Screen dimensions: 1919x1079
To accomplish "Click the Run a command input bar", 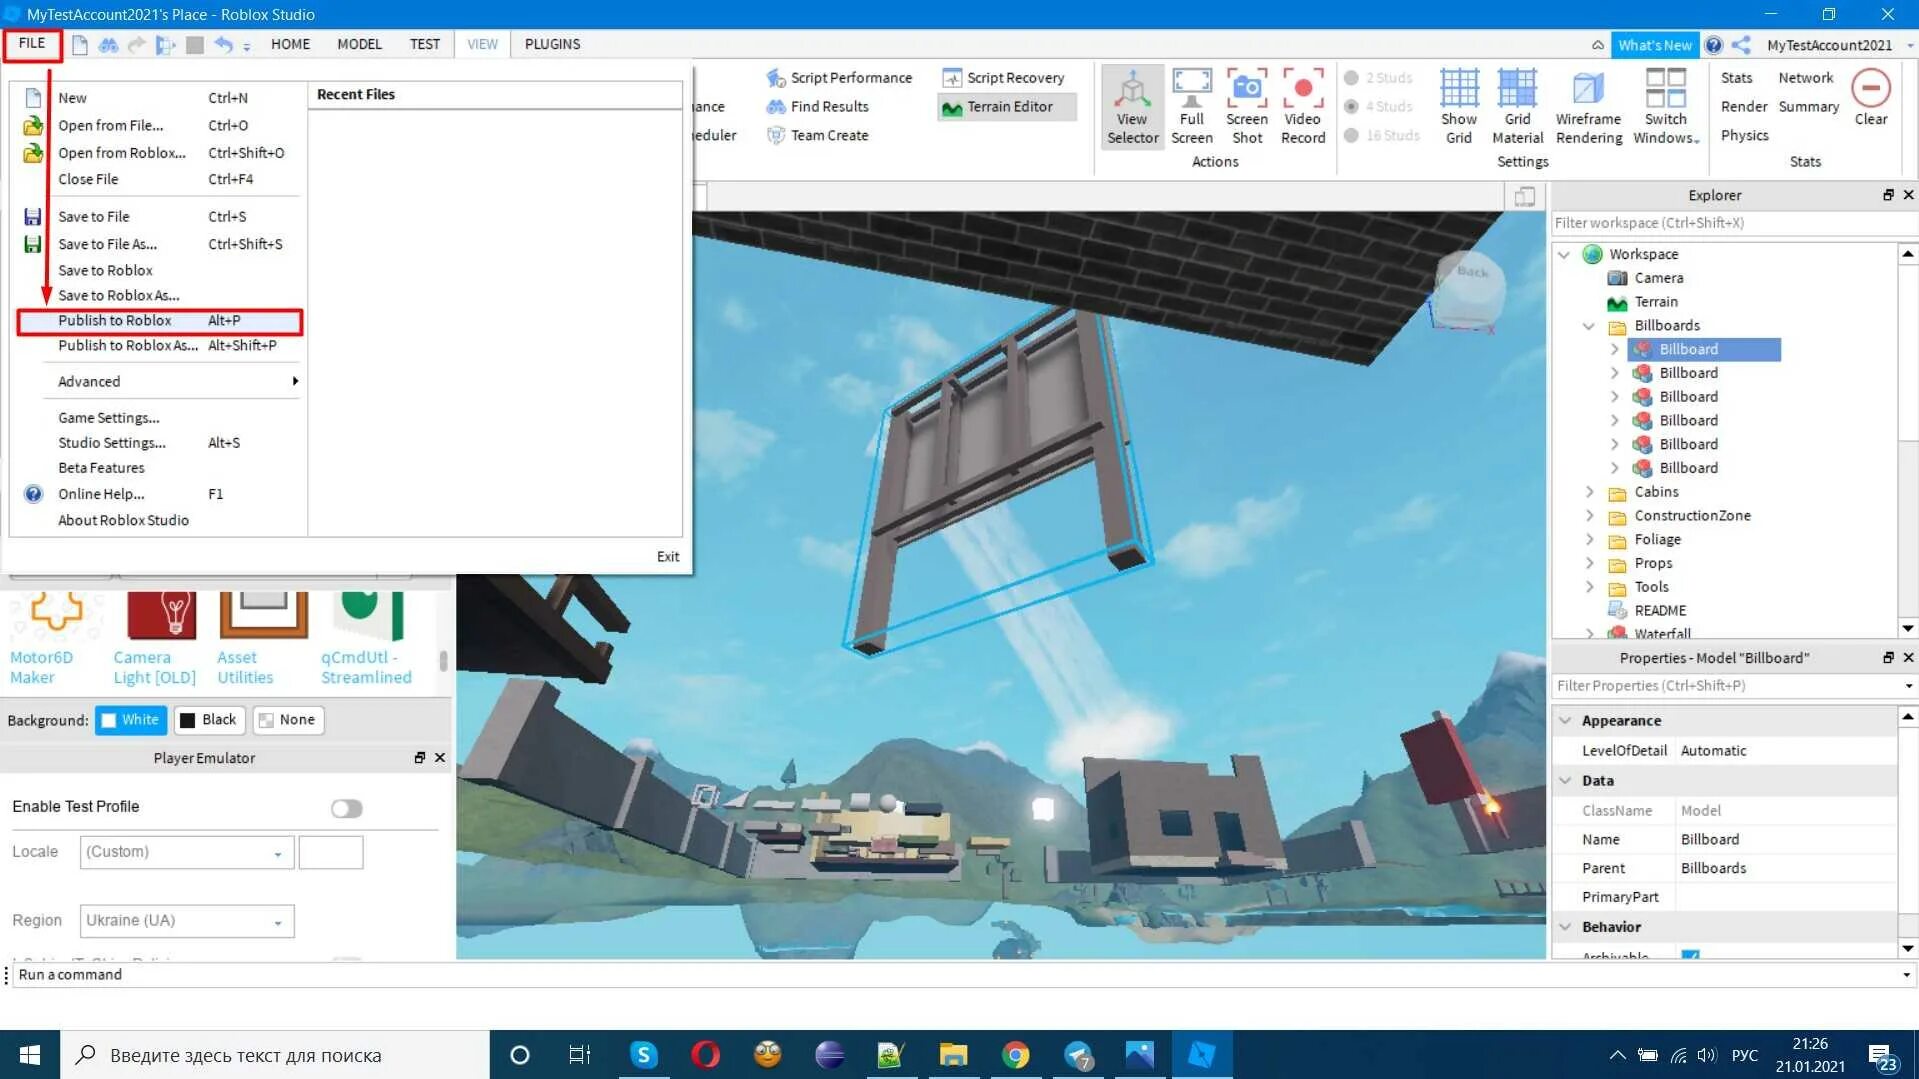I will [x=960, y=975].
